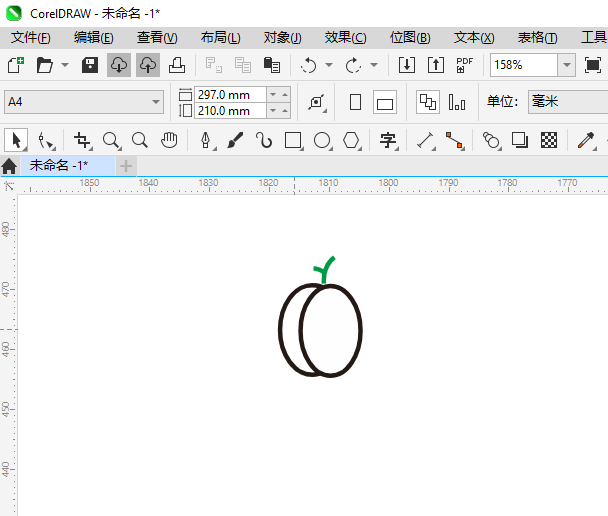
Task: Open the A4 page size dropdown
Action: coord(84,102)
